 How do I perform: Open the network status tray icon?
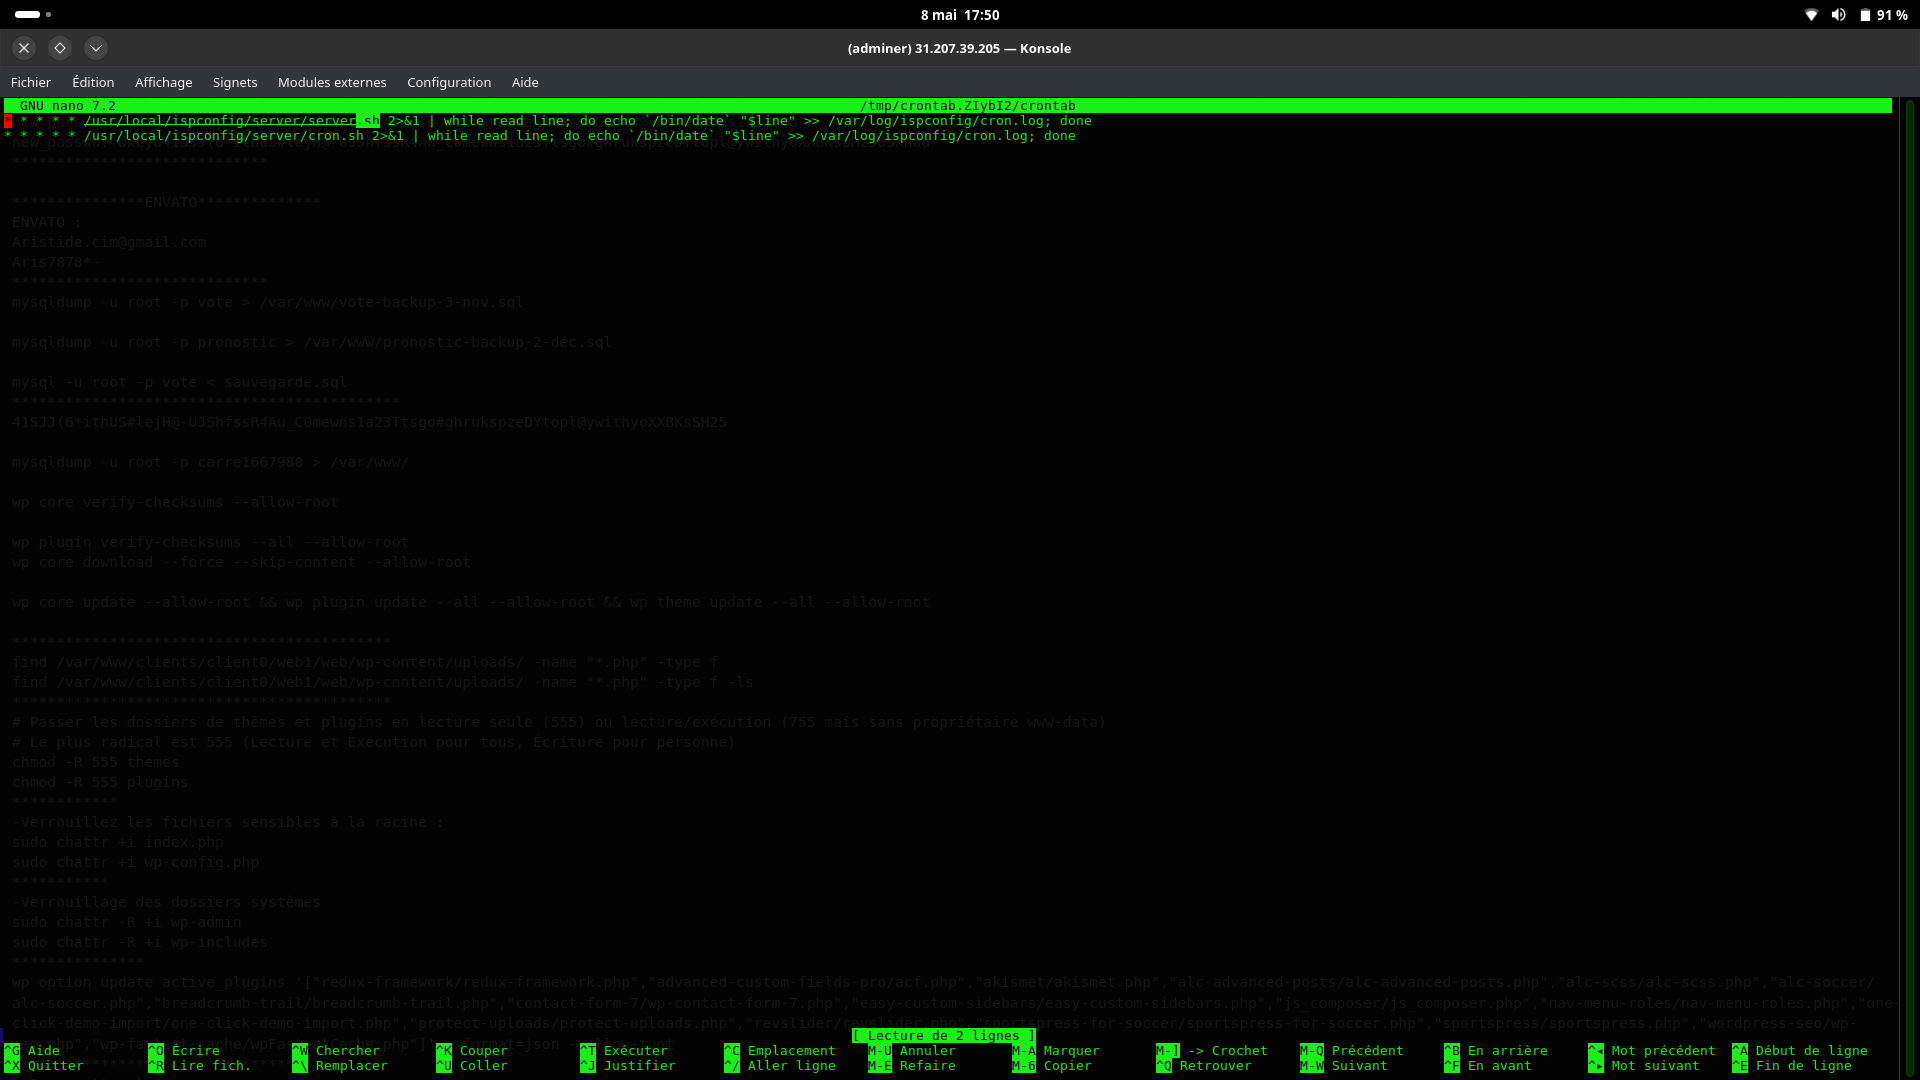coord(1811,15)
